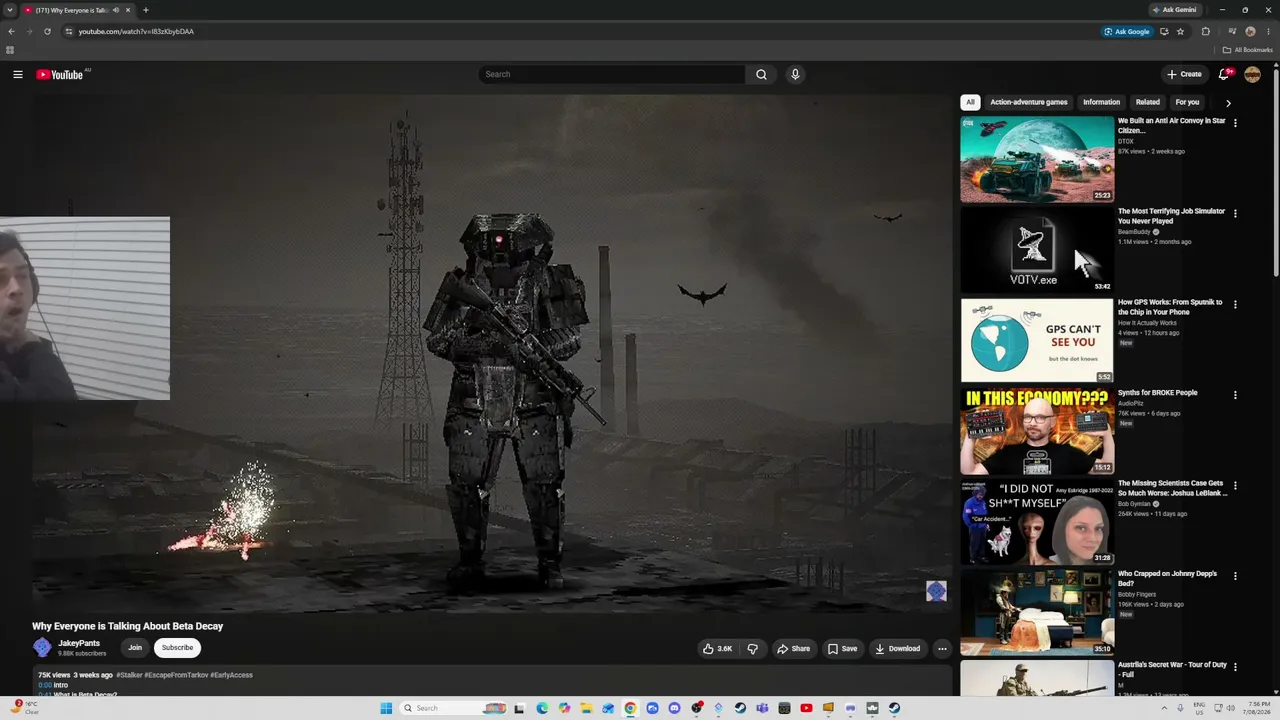Open options for Johnny Depp's Bed video
The height and width of the screenshot is (720, 1280).
pos(1235,576)
